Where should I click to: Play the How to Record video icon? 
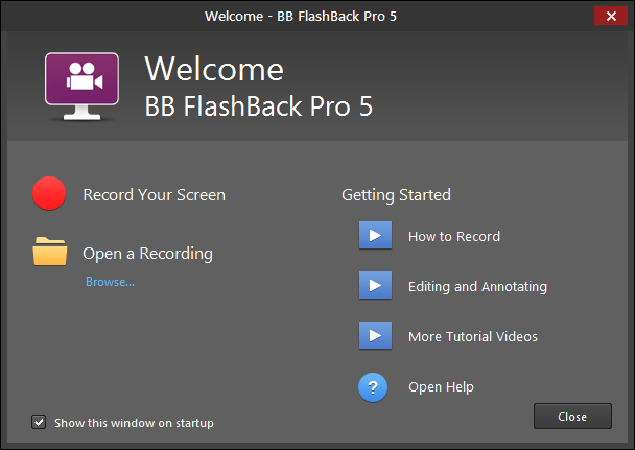[375, 235]
